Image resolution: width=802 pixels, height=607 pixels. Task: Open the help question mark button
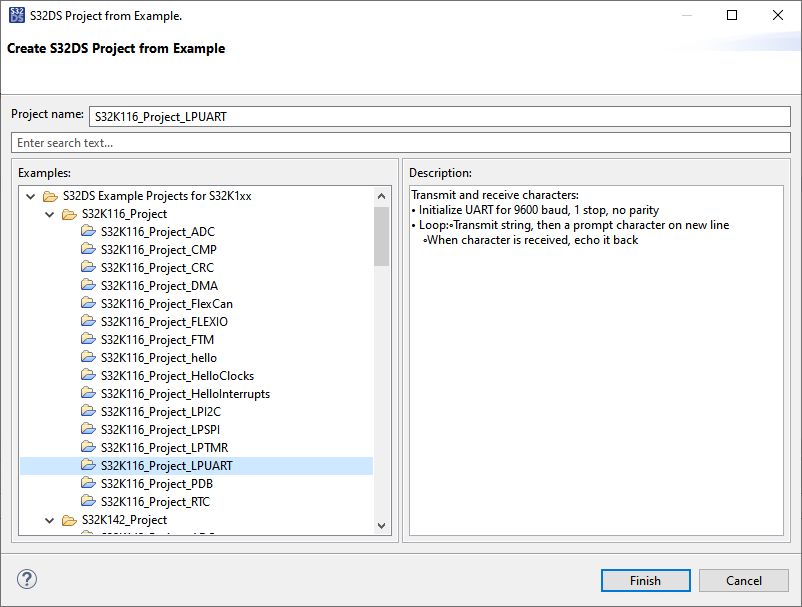coord(26,579)
